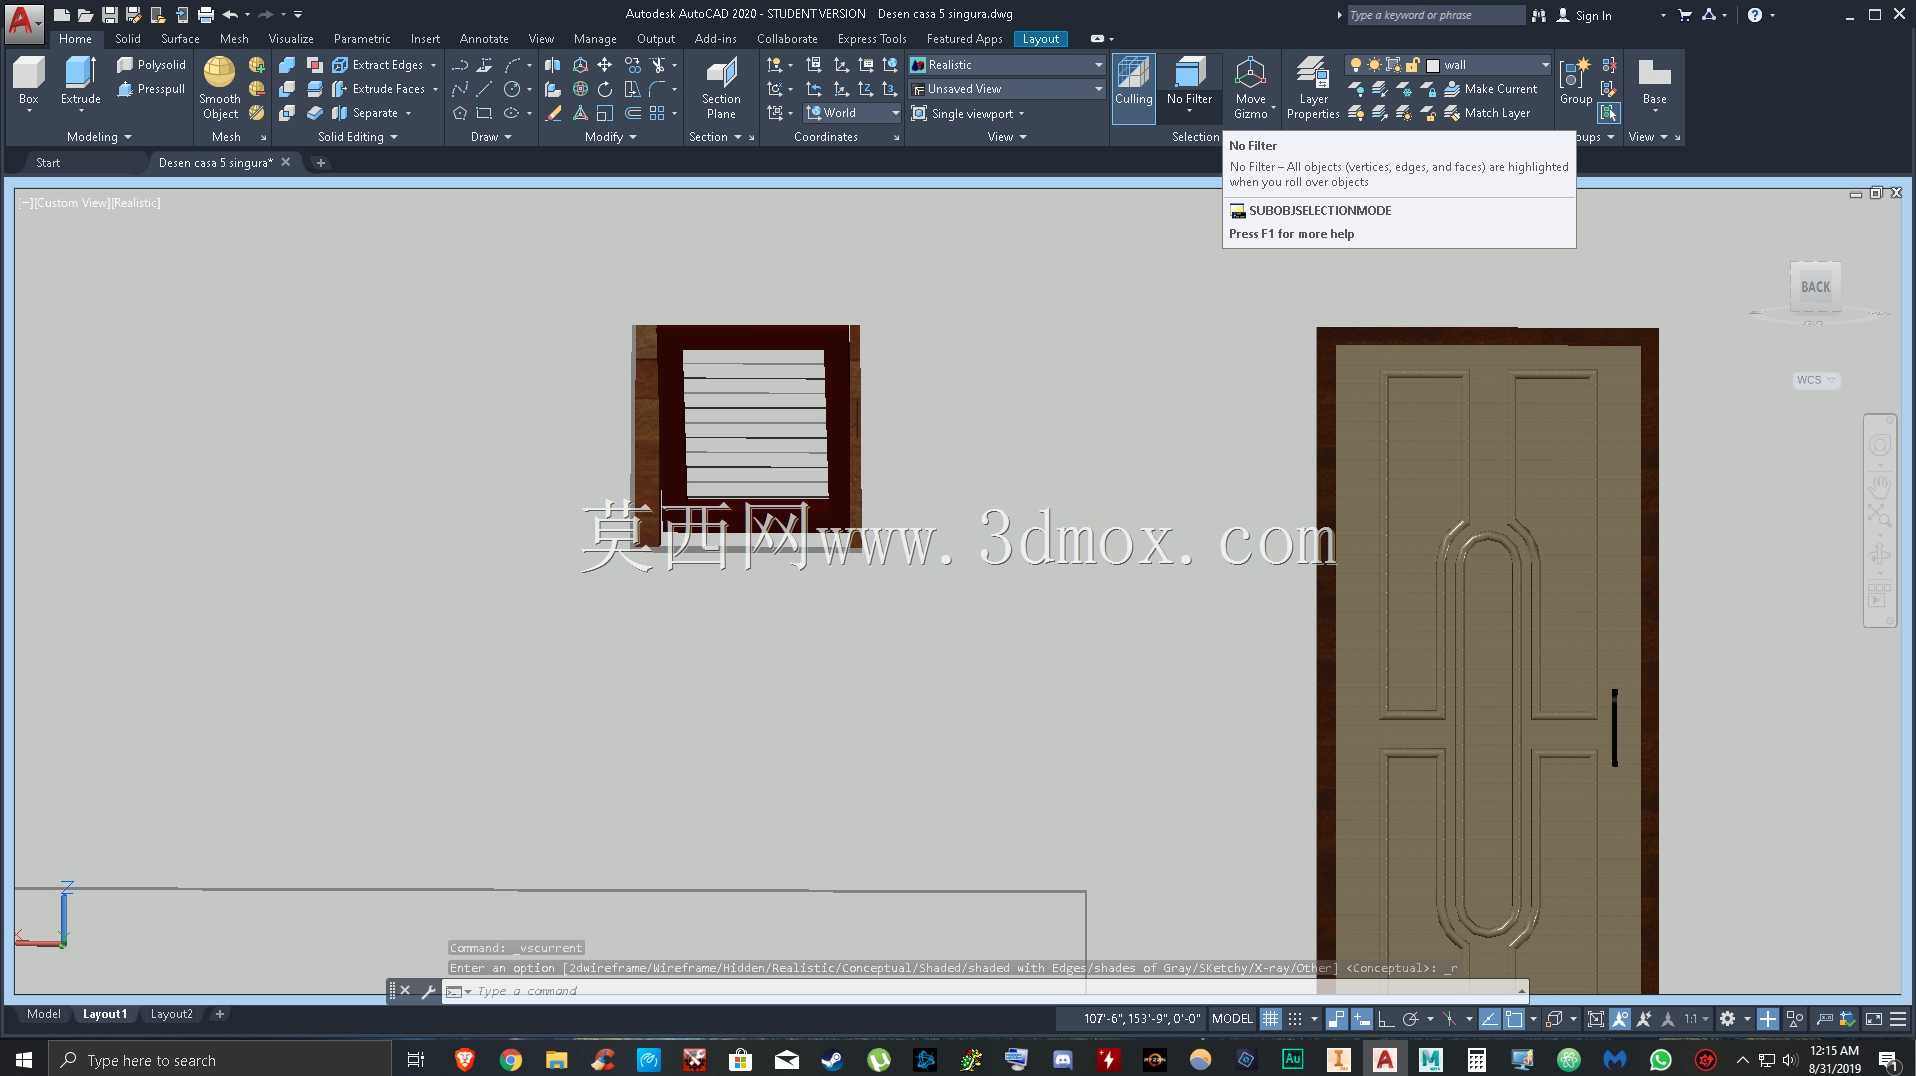Click the white wall layer color swatch
Screen dimensions: 1916x1076
[1433, 65]
